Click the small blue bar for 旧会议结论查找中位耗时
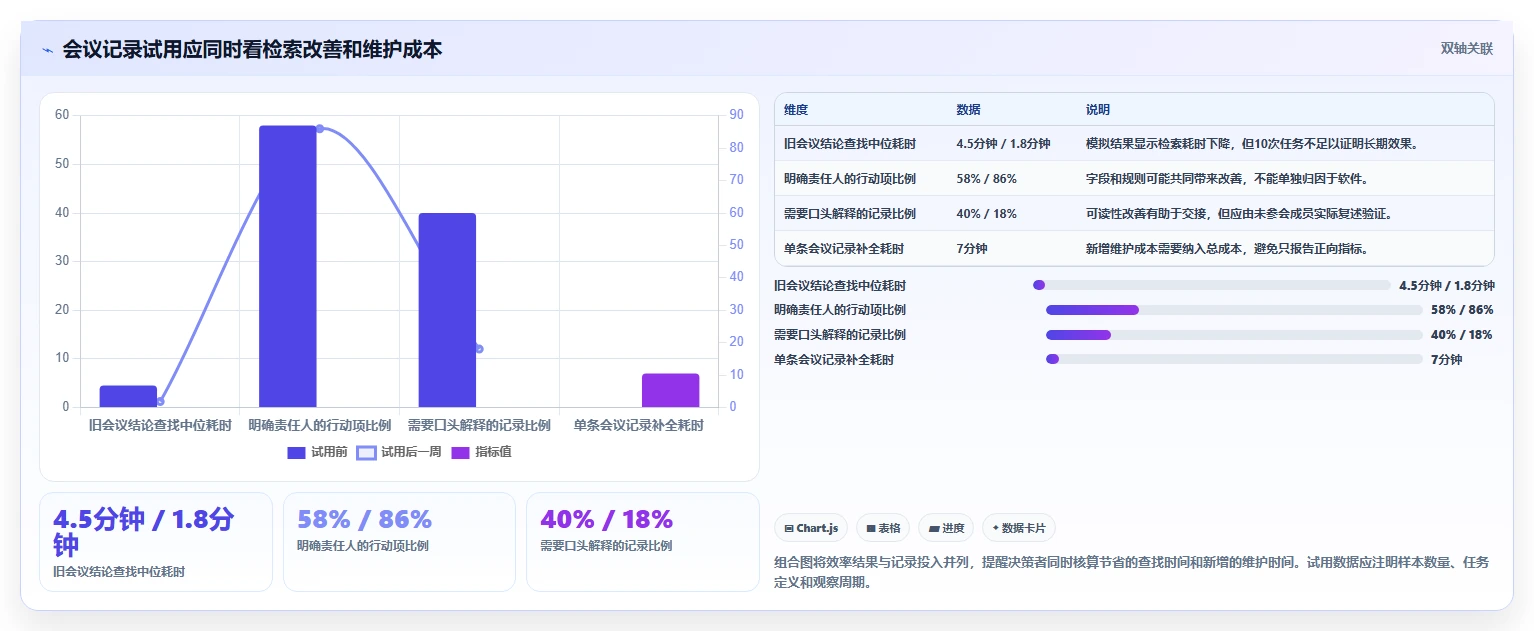 click(128, 396)
